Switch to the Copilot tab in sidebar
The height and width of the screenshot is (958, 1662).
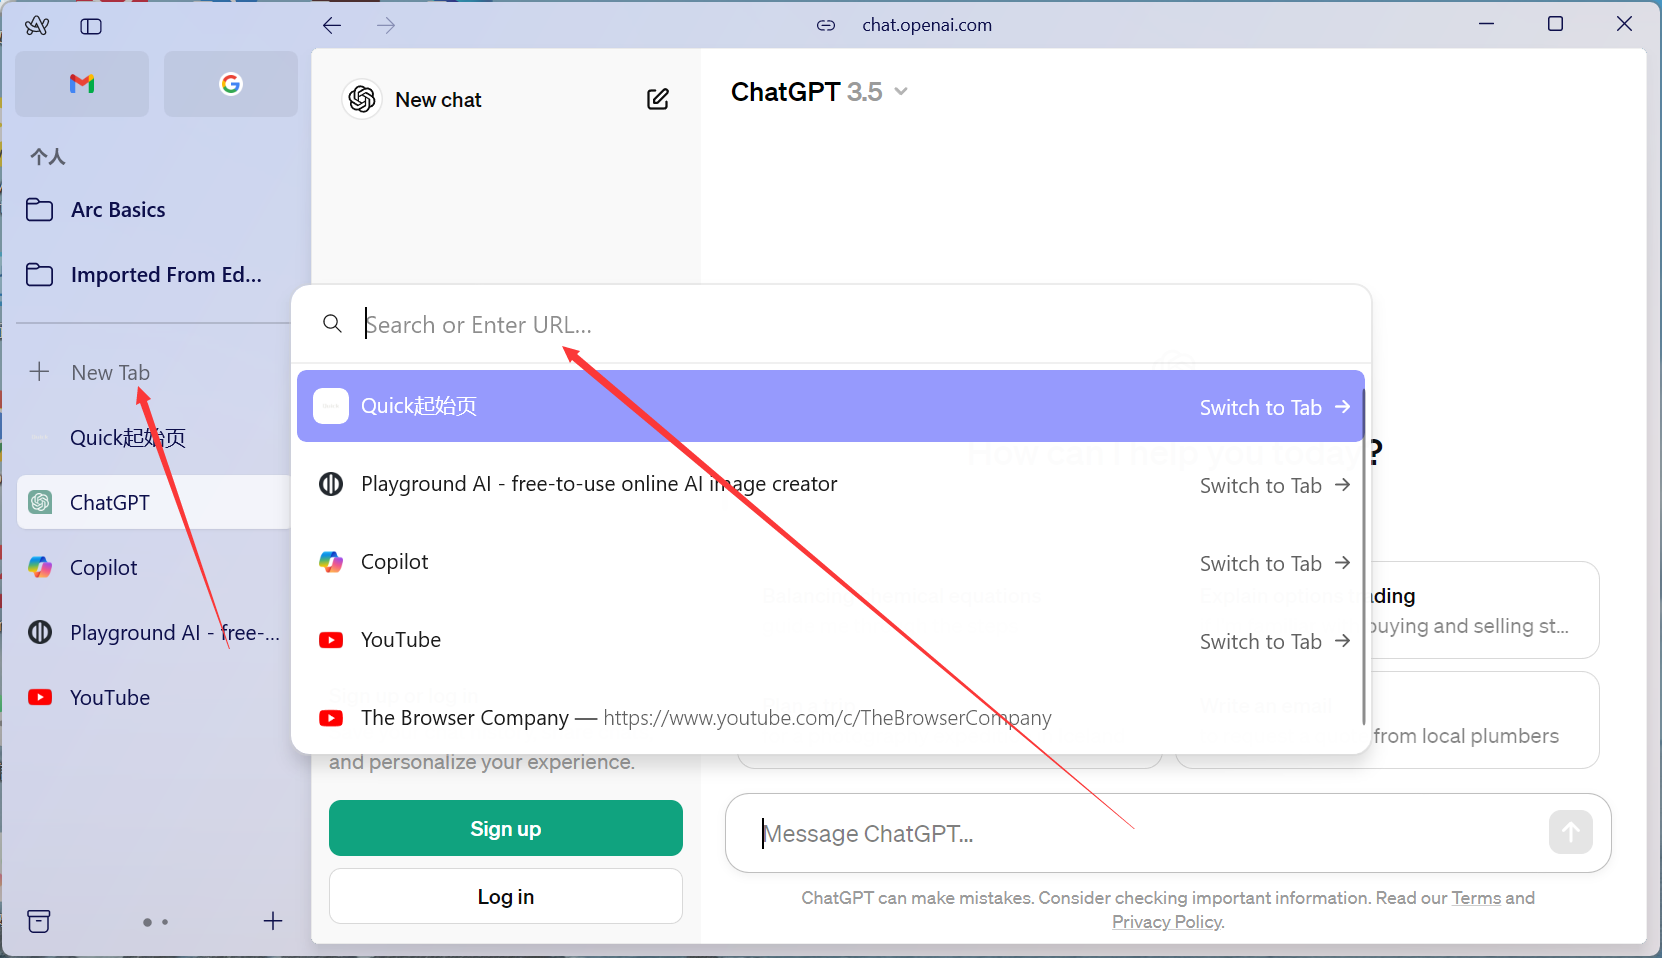pyautogui.click(x=104, y=568)
